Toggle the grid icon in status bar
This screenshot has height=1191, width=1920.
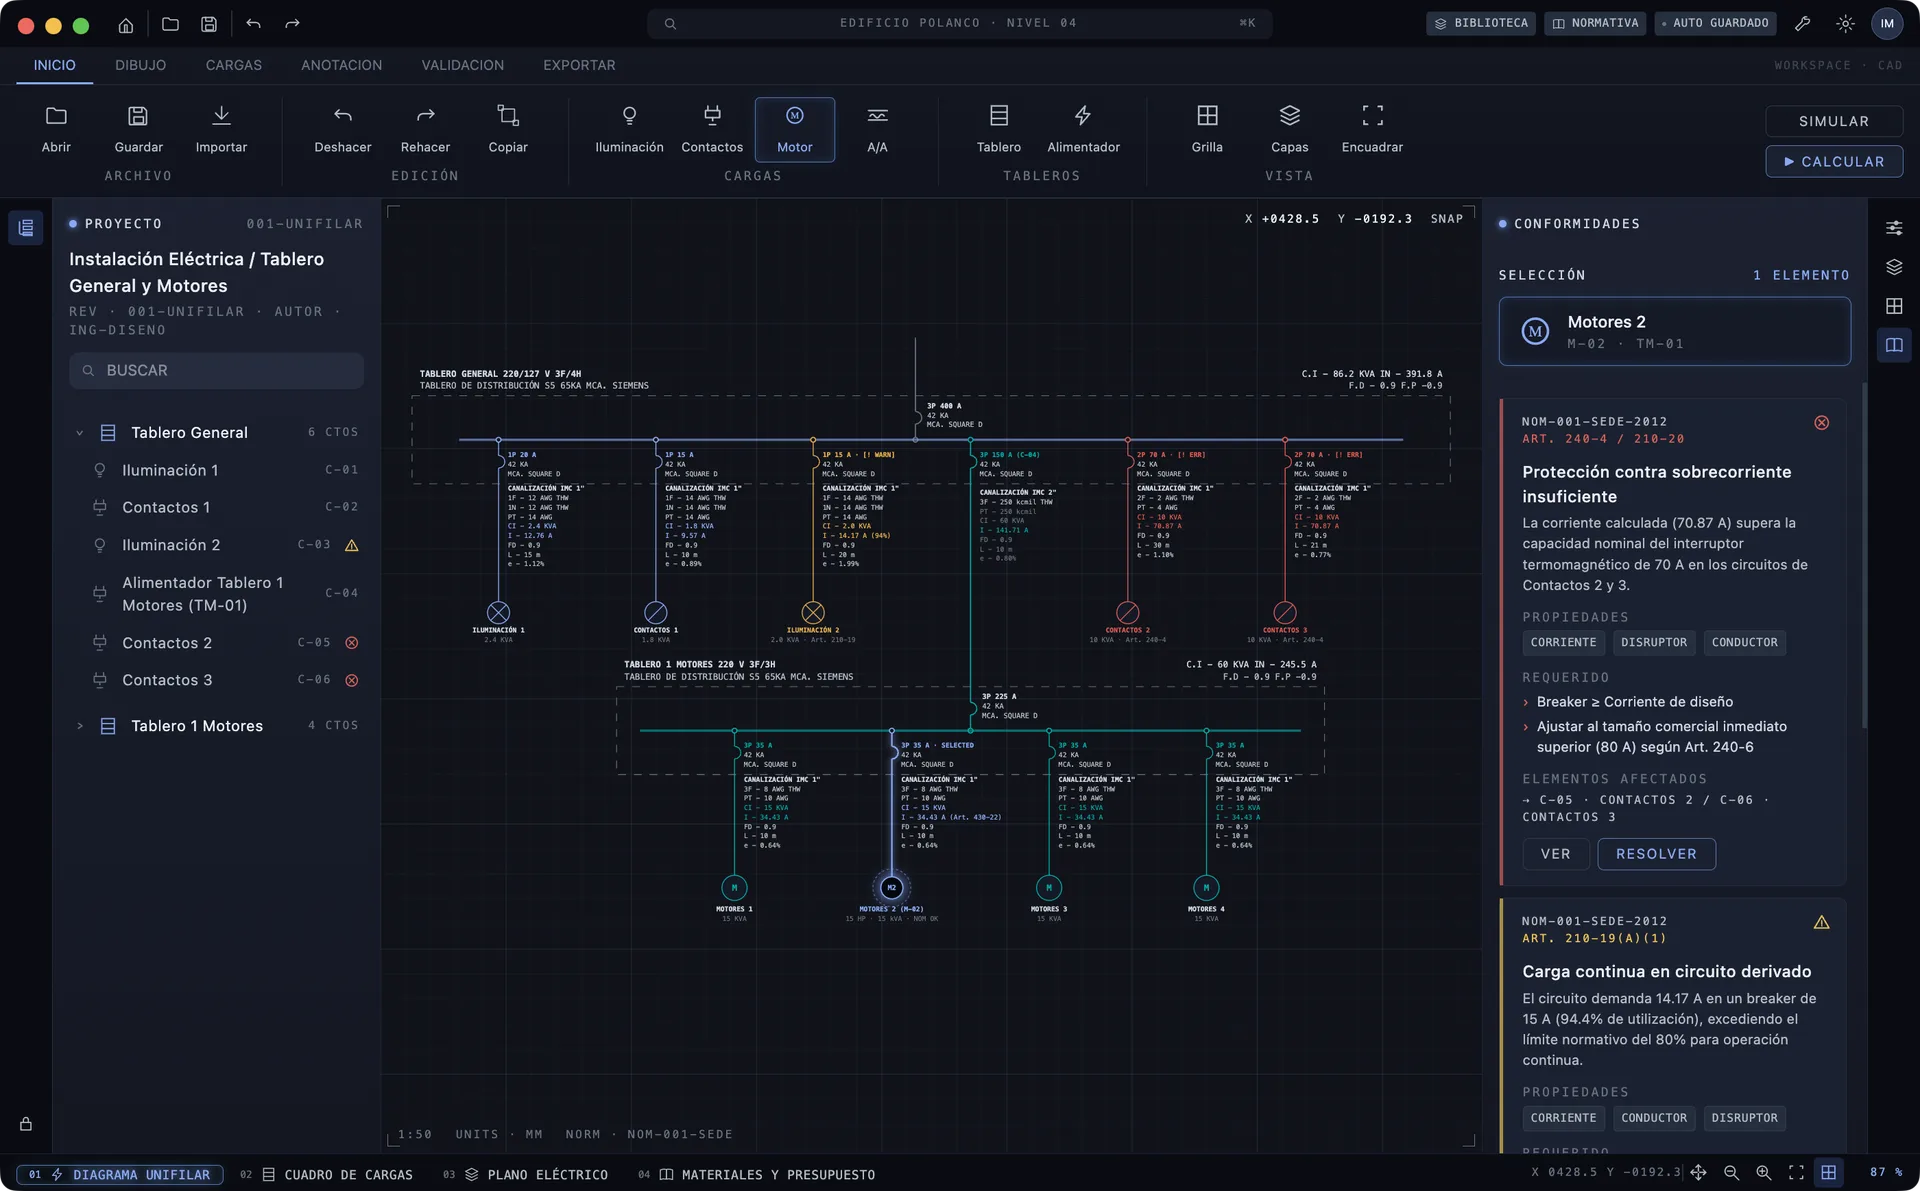click(1828, 1173)
